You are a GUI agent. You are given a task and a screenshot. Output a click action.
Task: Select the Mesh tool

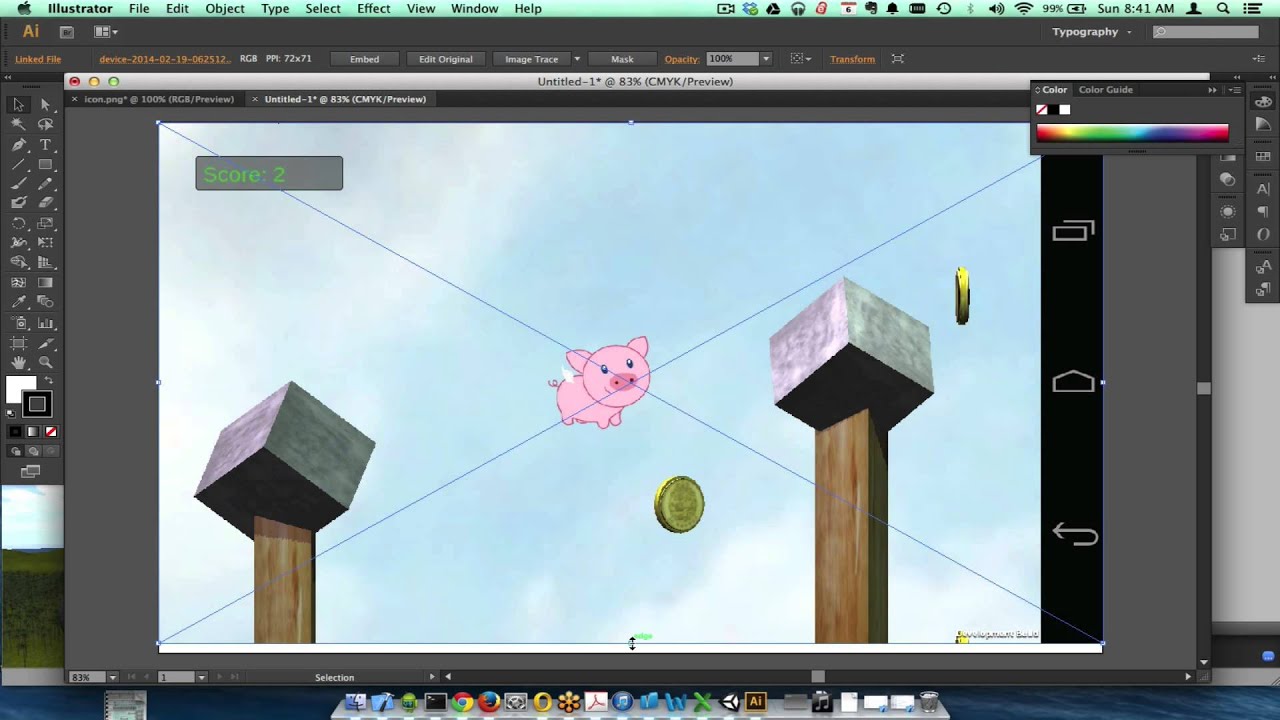click(x=18, y=282)
